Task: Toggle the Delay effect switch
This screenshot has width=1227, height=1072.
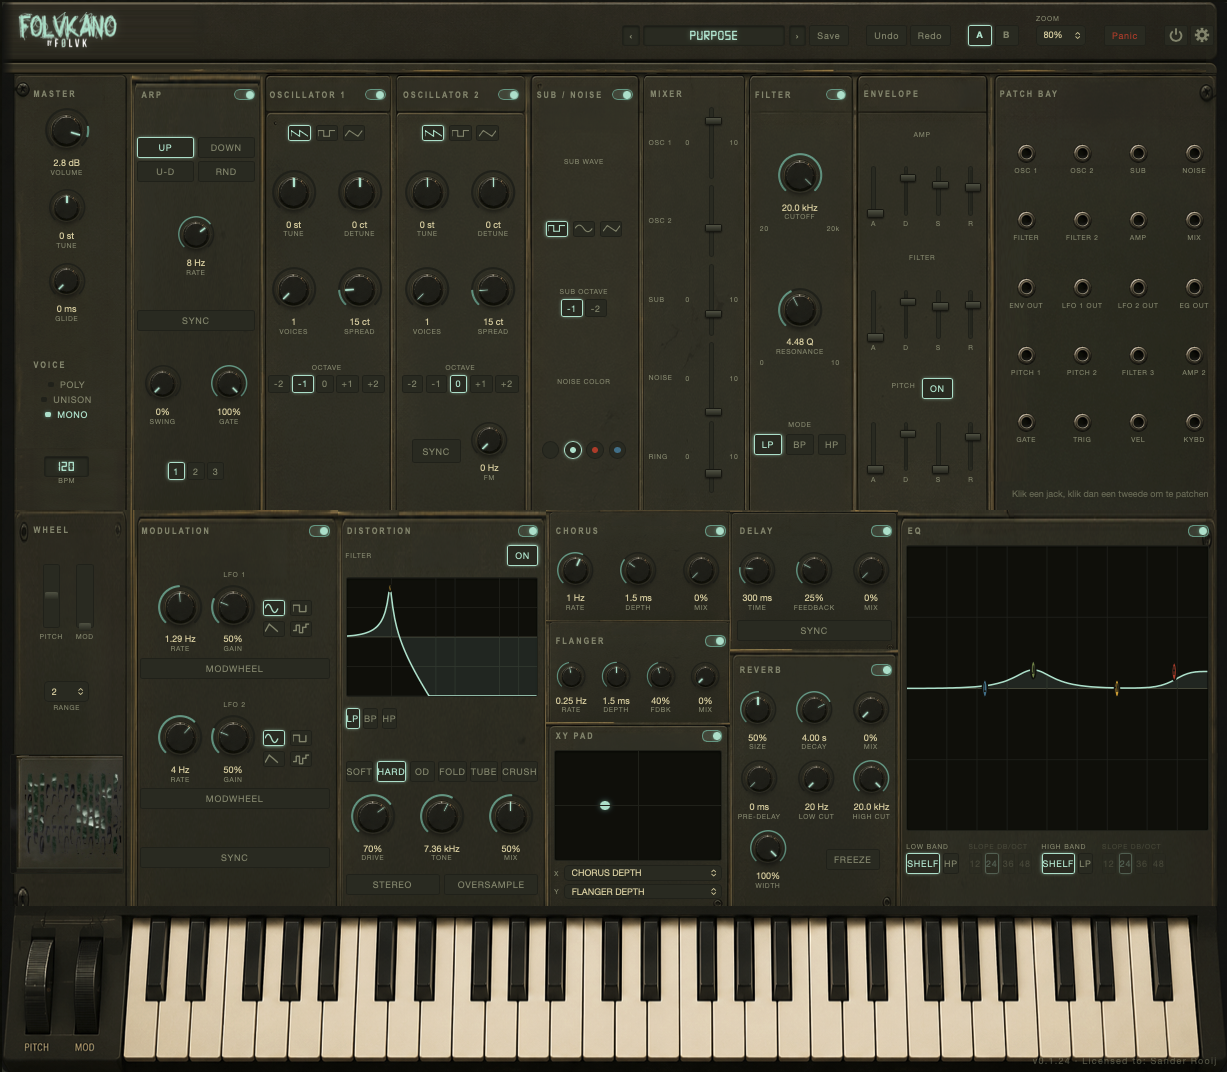Action: tap(881, 531)
